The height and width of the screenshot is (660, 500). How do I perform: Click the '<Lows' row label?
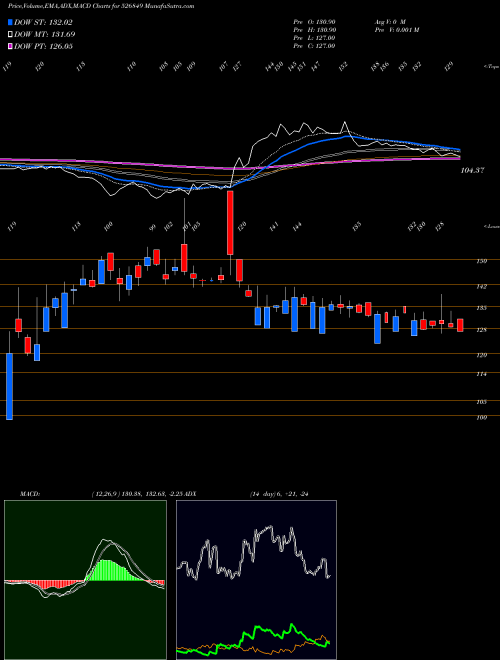(491, 226)
